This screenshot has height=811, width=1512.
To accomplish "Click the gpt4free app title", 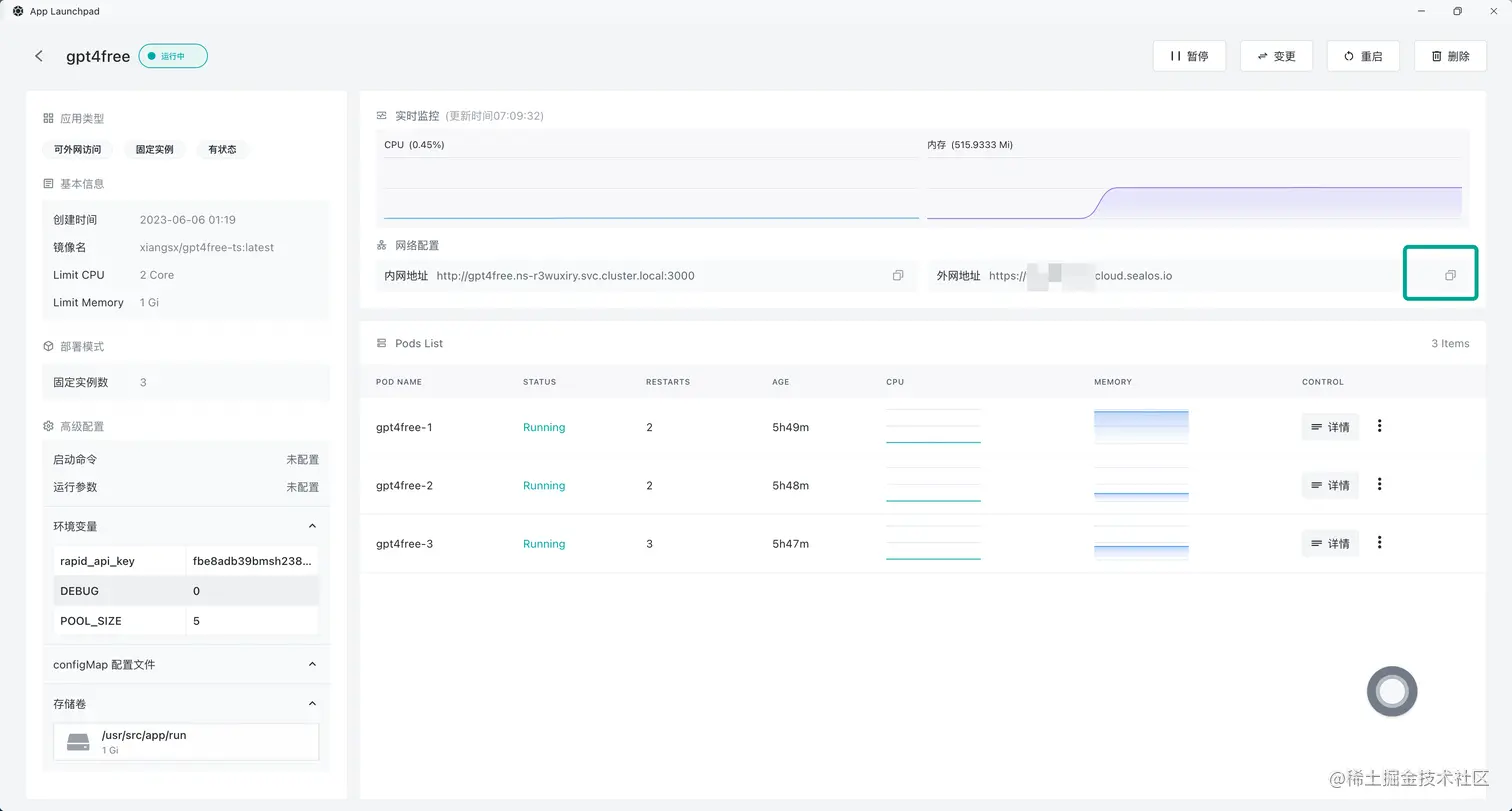I will (98, 57).
